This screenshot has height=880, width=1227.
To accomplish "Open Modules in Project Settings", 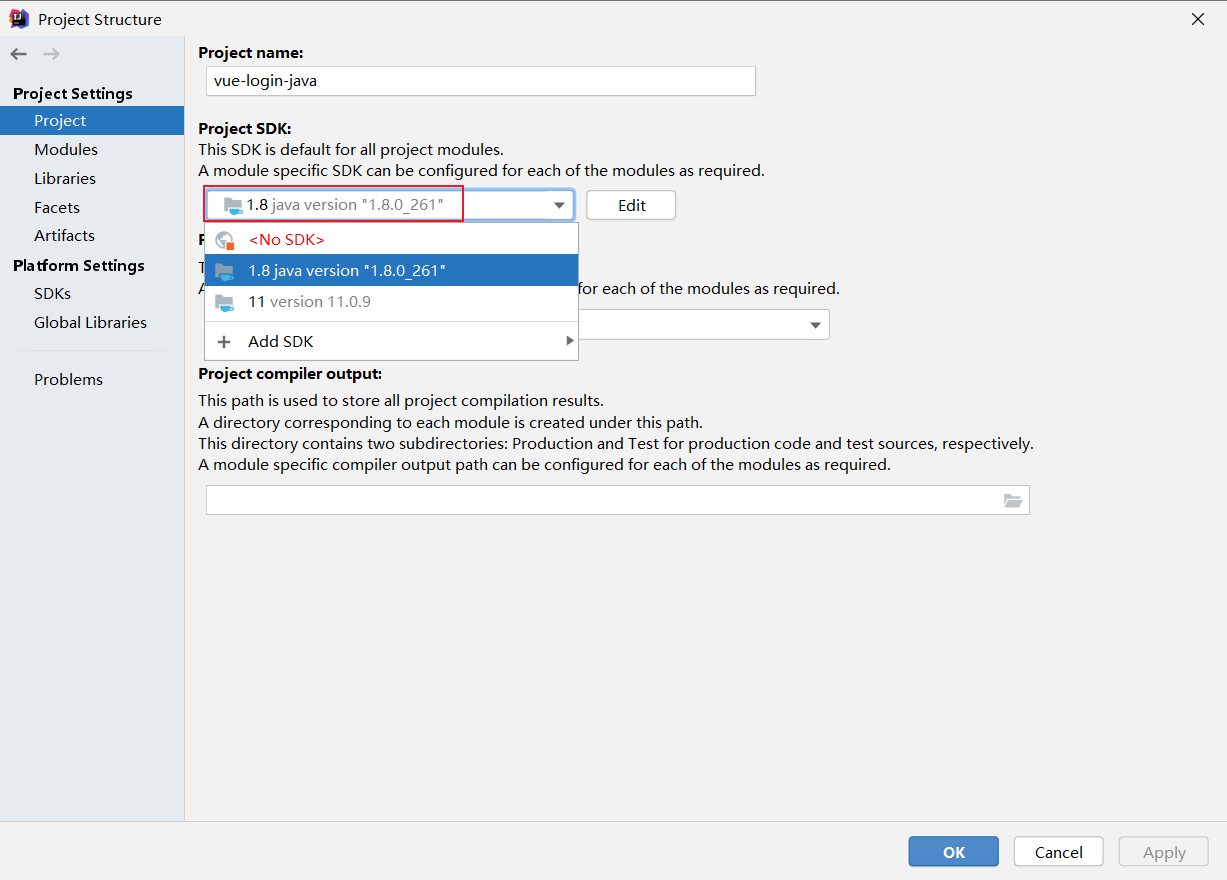I will 66,150.
